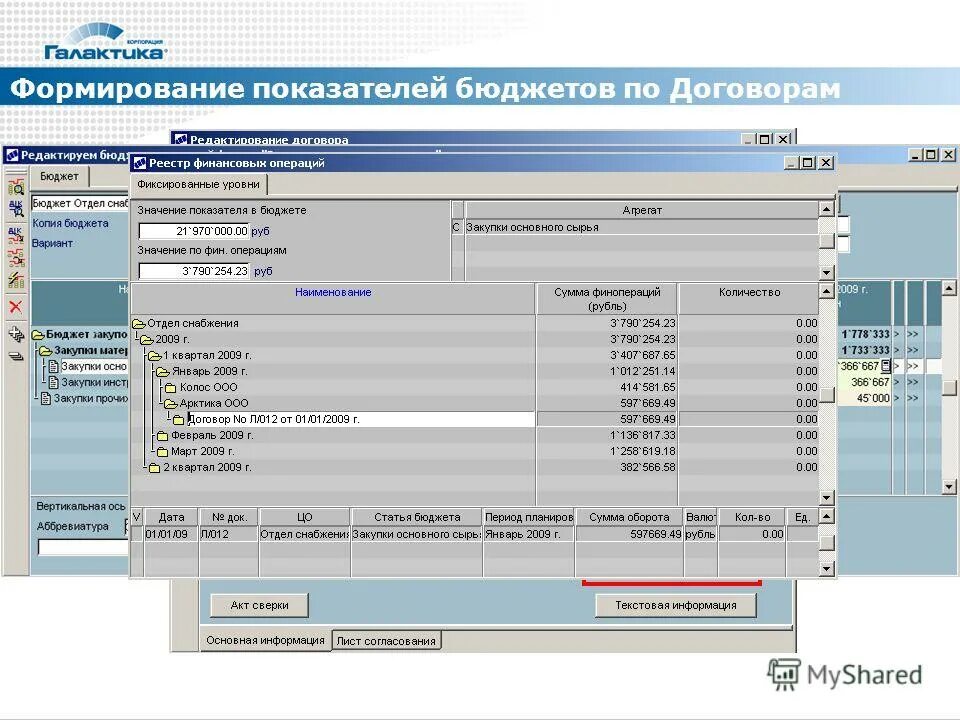Switch to the Лист согласования tab
Screen dimensions: 960x720
(387, 640)
